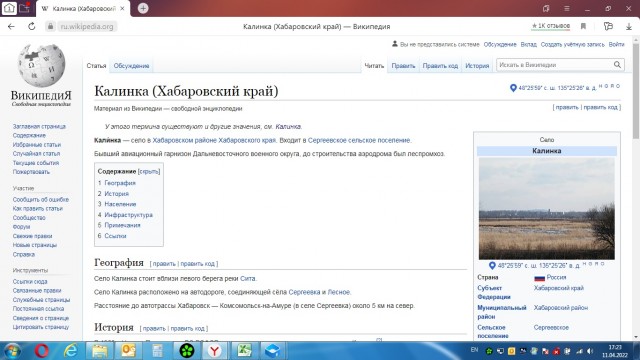Open Создать учётную запись link
The width and height of the screenshot is (640, 360).
point(573,44)
